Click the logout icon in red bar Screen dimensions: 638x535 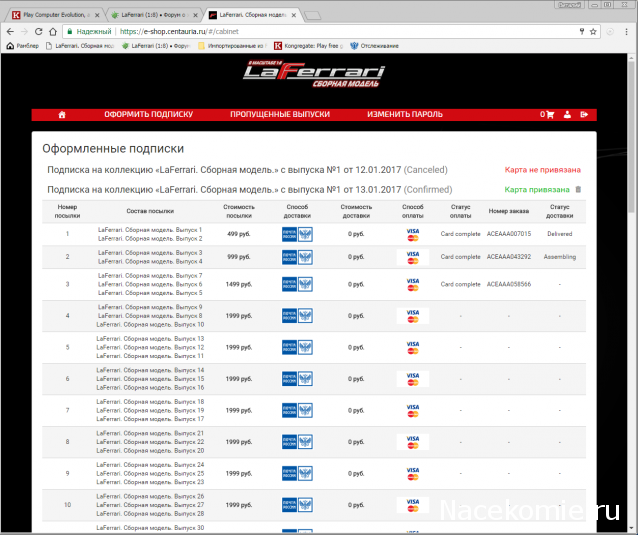pyautogui.click(x=584, y=115)
